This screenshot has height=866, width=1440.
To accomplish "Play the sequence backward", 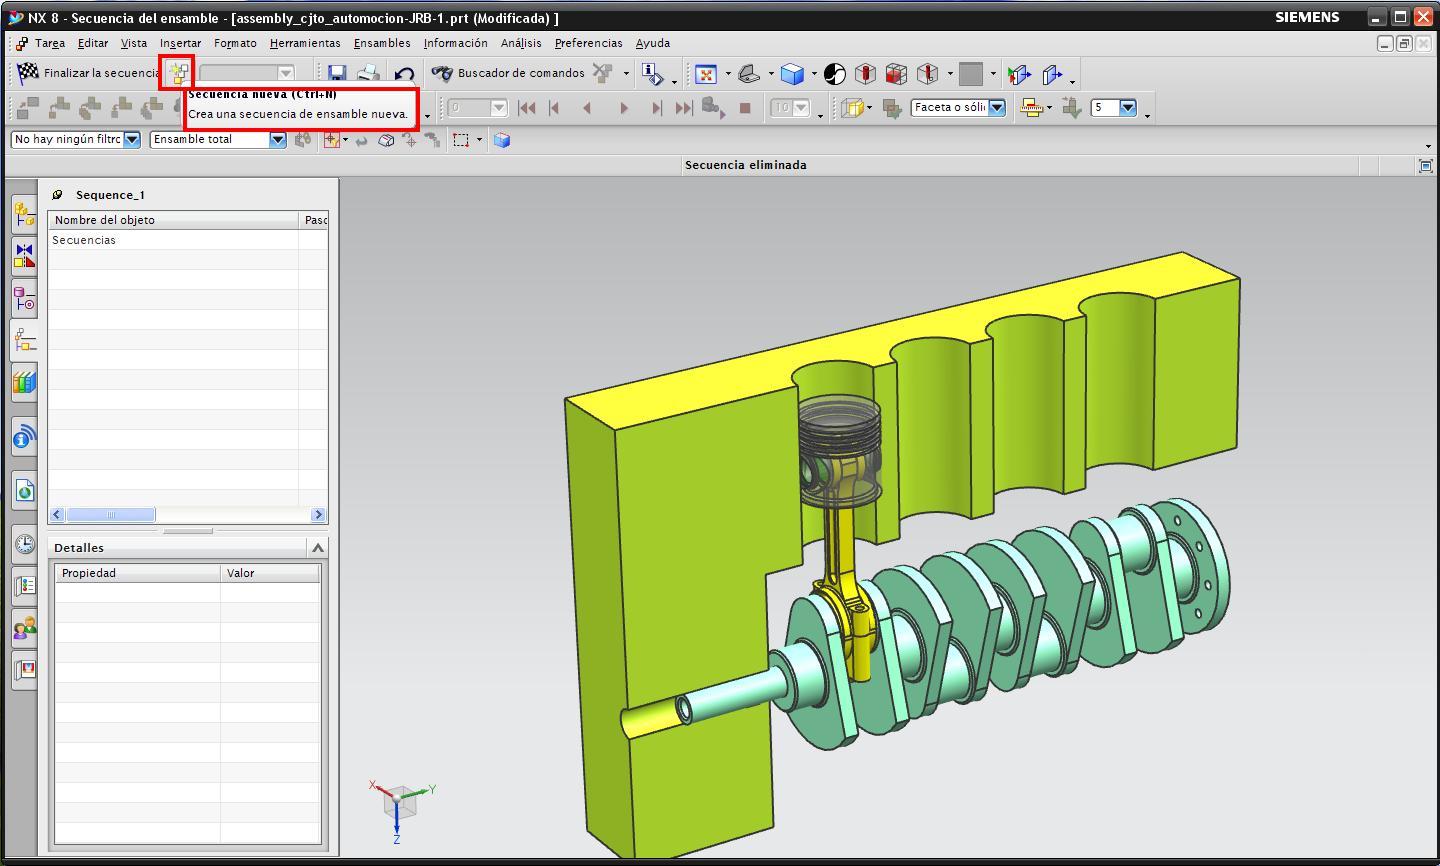I will [x=587, y=108].
